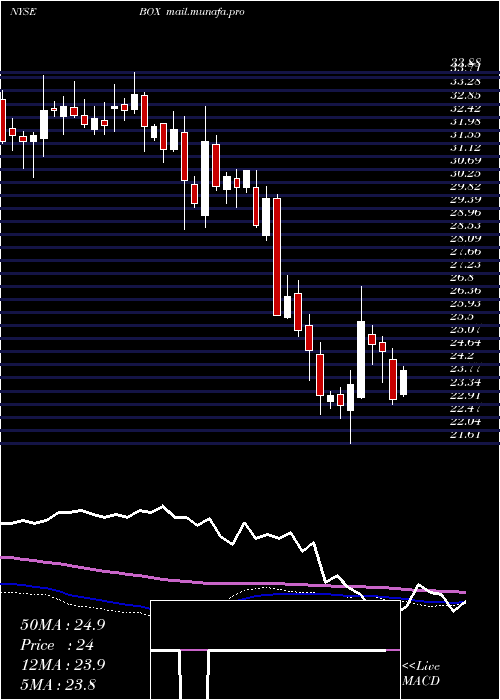Screen dimensions: 500x700
Task: Click the 50MA : 24.9 readout
Action: 62,625
